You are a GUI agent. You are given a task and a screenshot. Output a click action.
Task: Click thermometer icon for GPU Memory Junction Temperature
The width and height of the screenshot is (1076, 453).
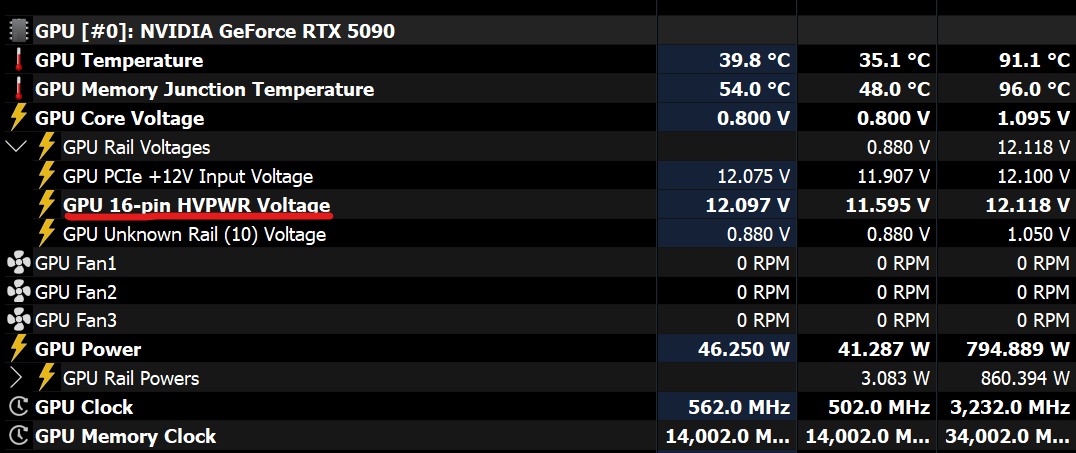point(18,89)
